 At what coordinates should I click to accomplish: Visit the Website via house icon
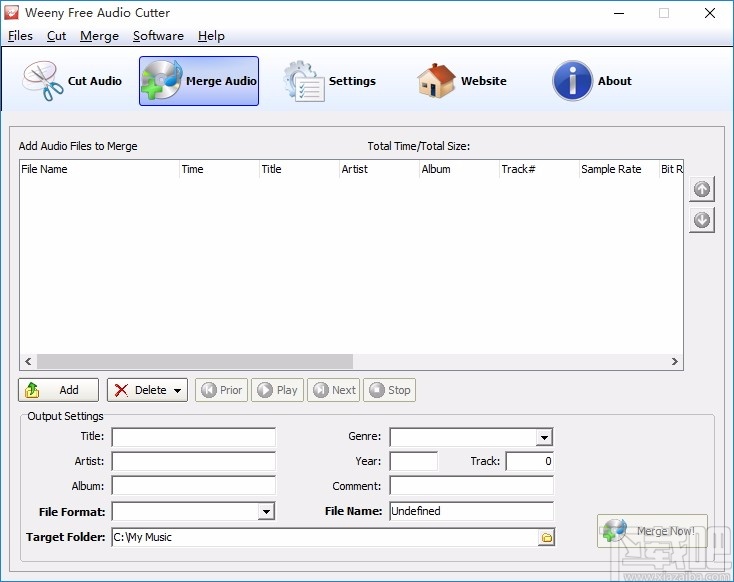(x=462, y=81)
